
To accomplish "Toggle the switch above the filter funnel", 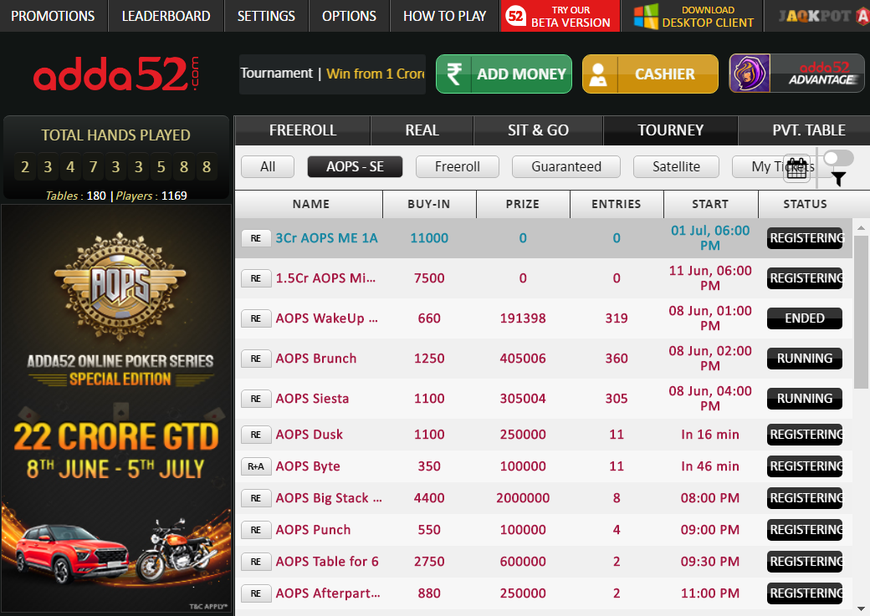I will pyautogui.click(x=838, y=158).
